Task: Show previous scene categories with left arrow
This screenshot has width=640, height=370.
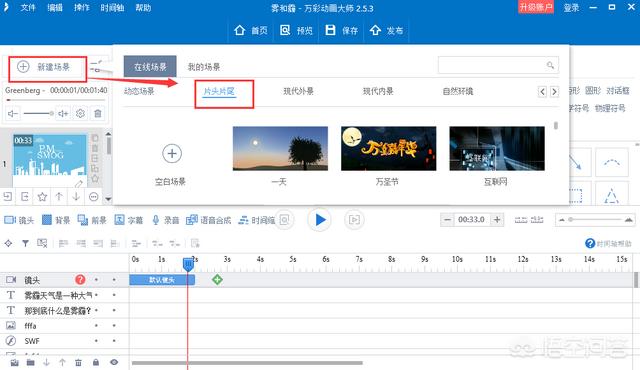Action: (542, 92)
